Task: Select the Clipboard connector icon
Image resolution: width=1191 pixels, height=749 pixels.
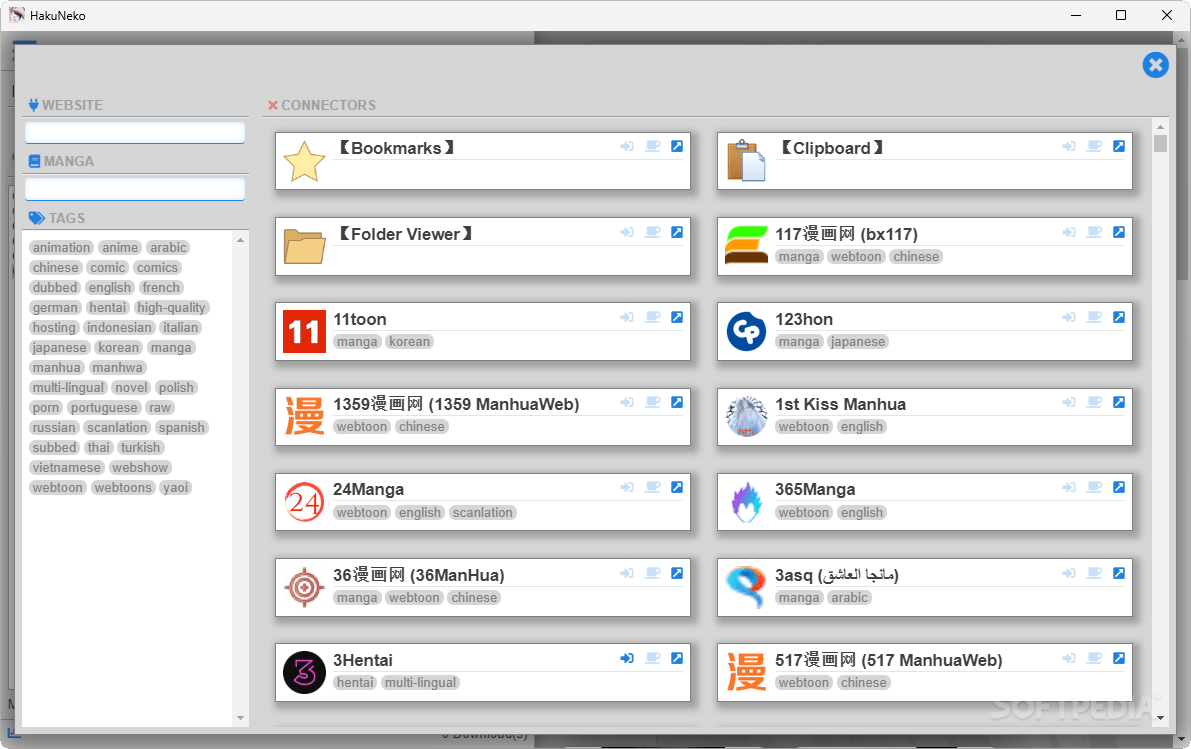Action: [746, 161]
